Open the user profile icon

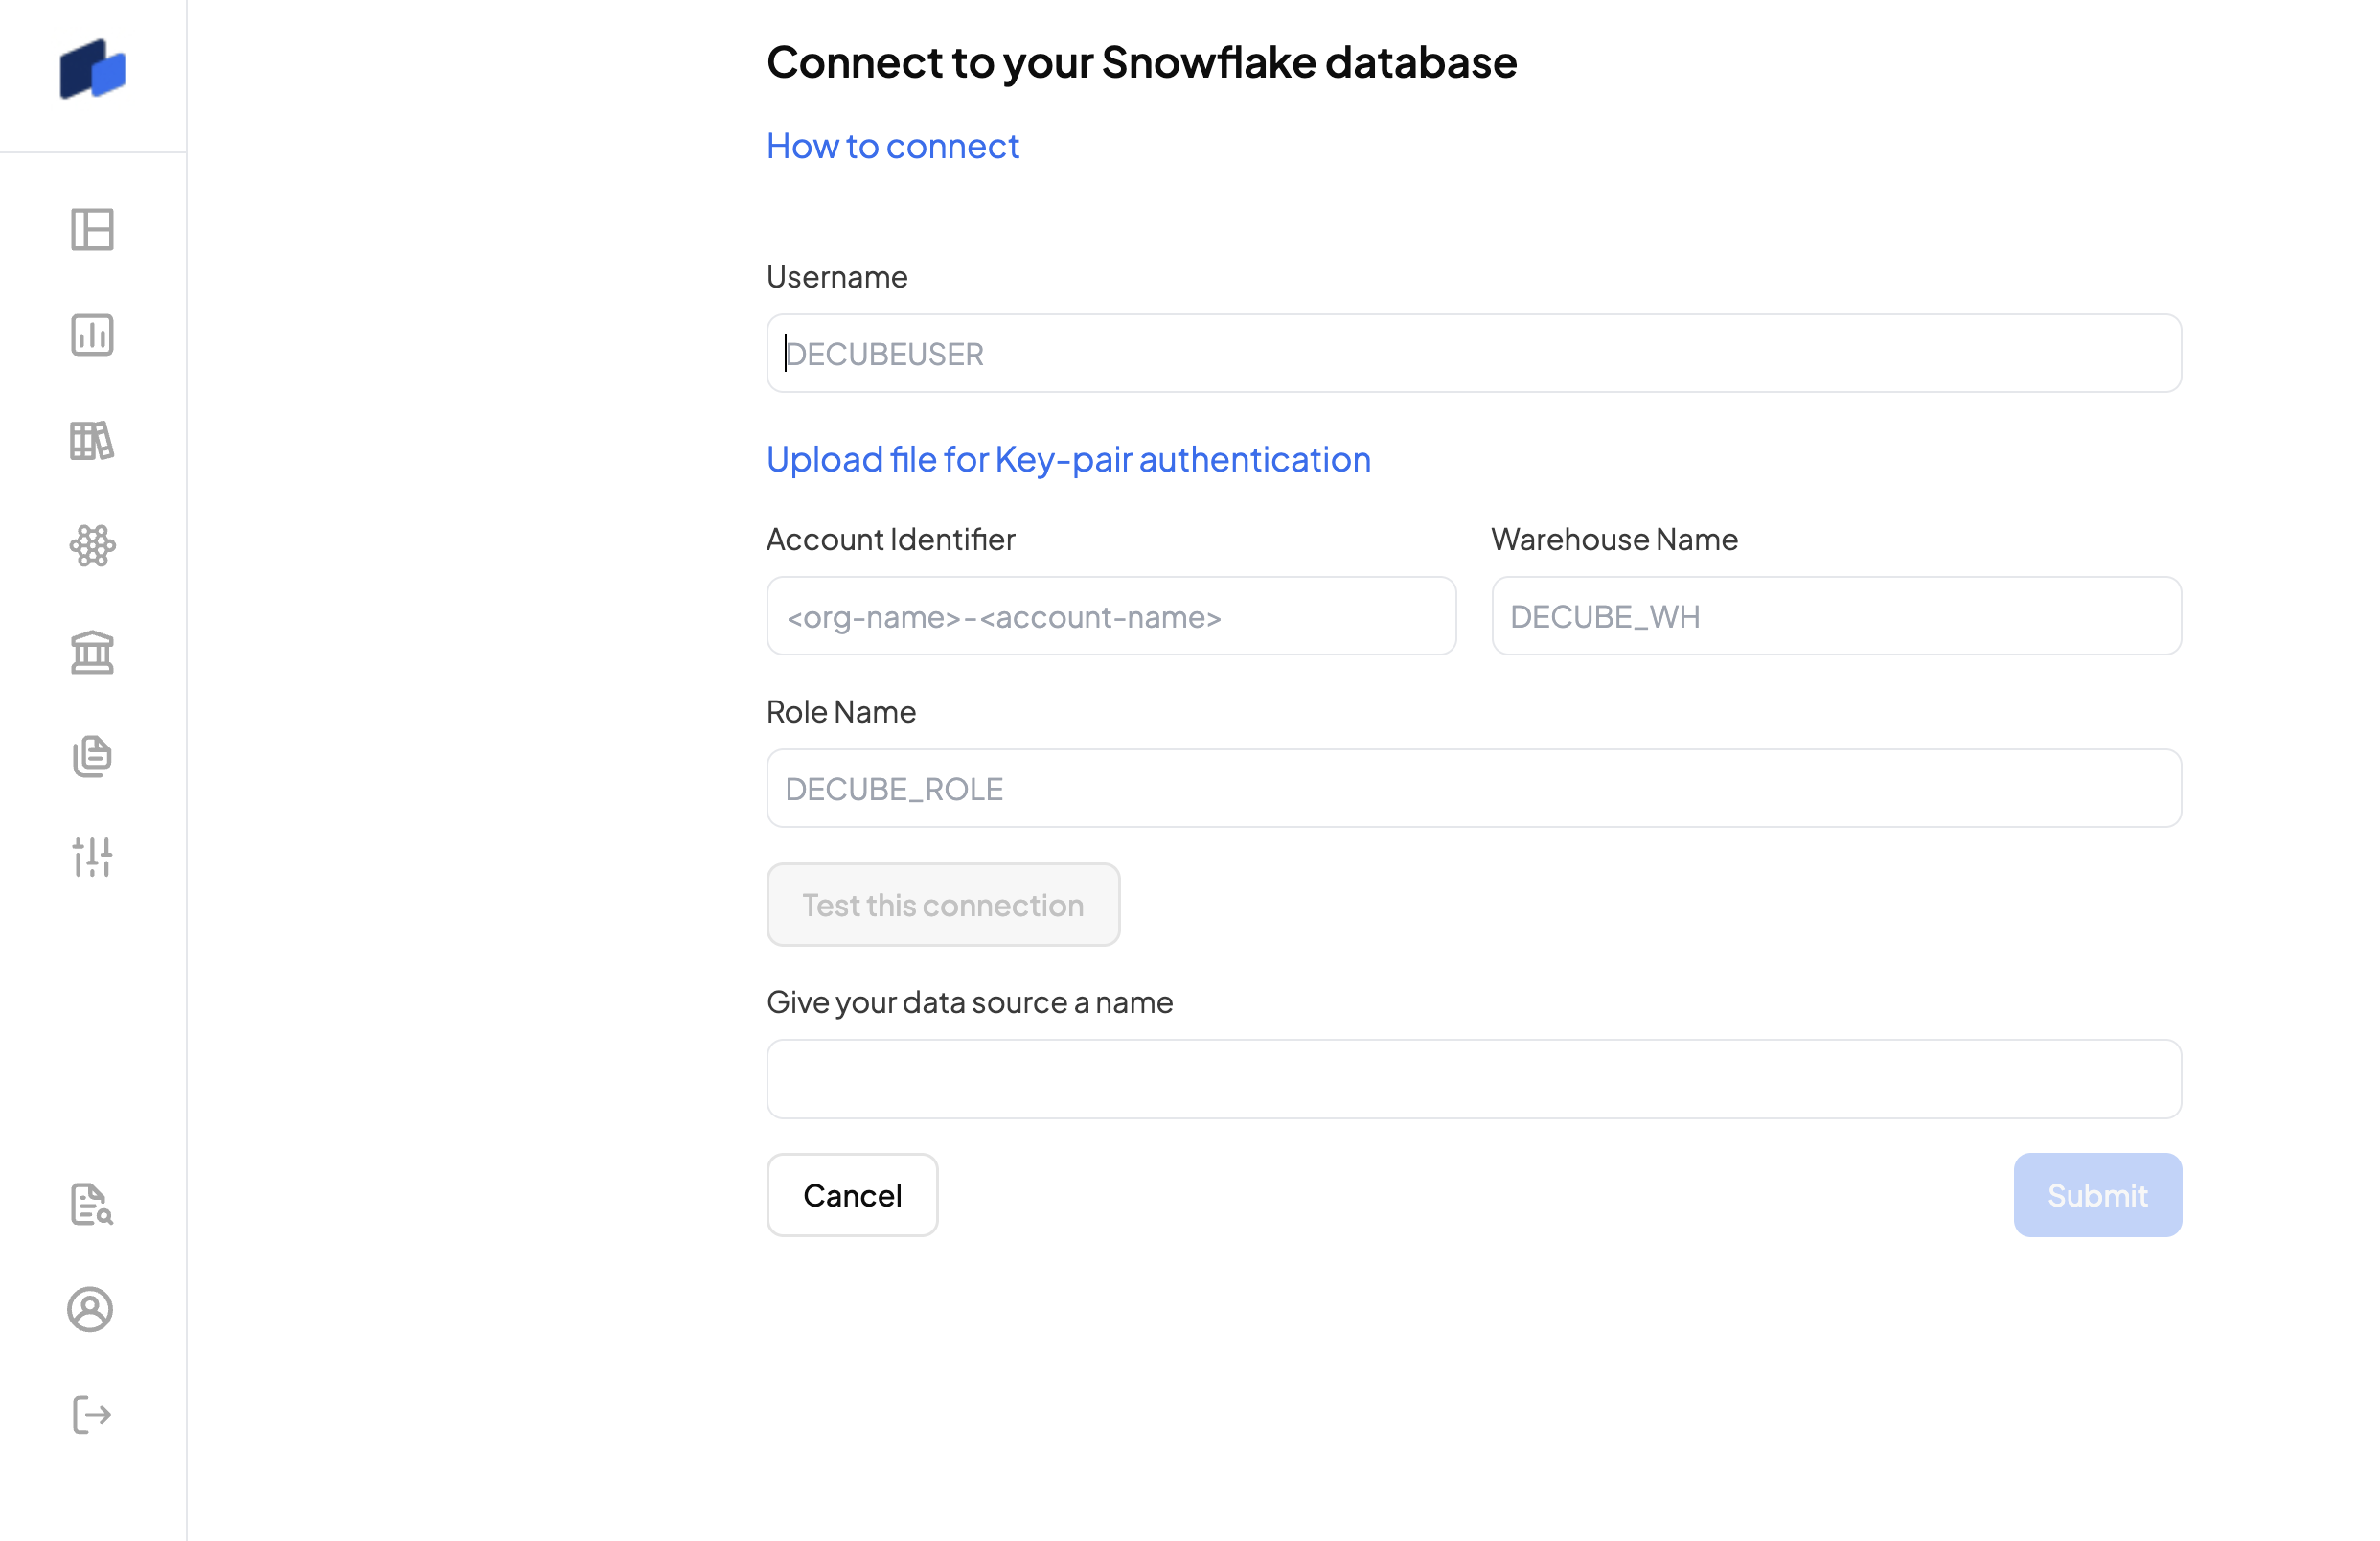coord(90,1309)
